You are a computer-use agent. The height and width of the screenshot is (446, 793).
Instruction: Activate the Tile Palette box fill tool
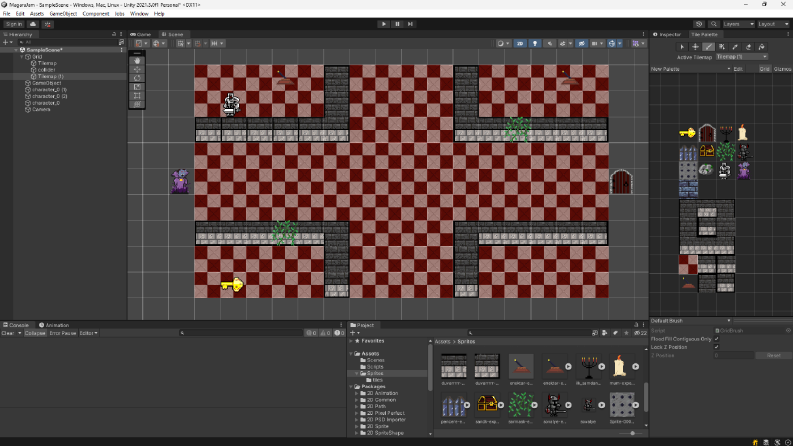[x=722, y=47]
